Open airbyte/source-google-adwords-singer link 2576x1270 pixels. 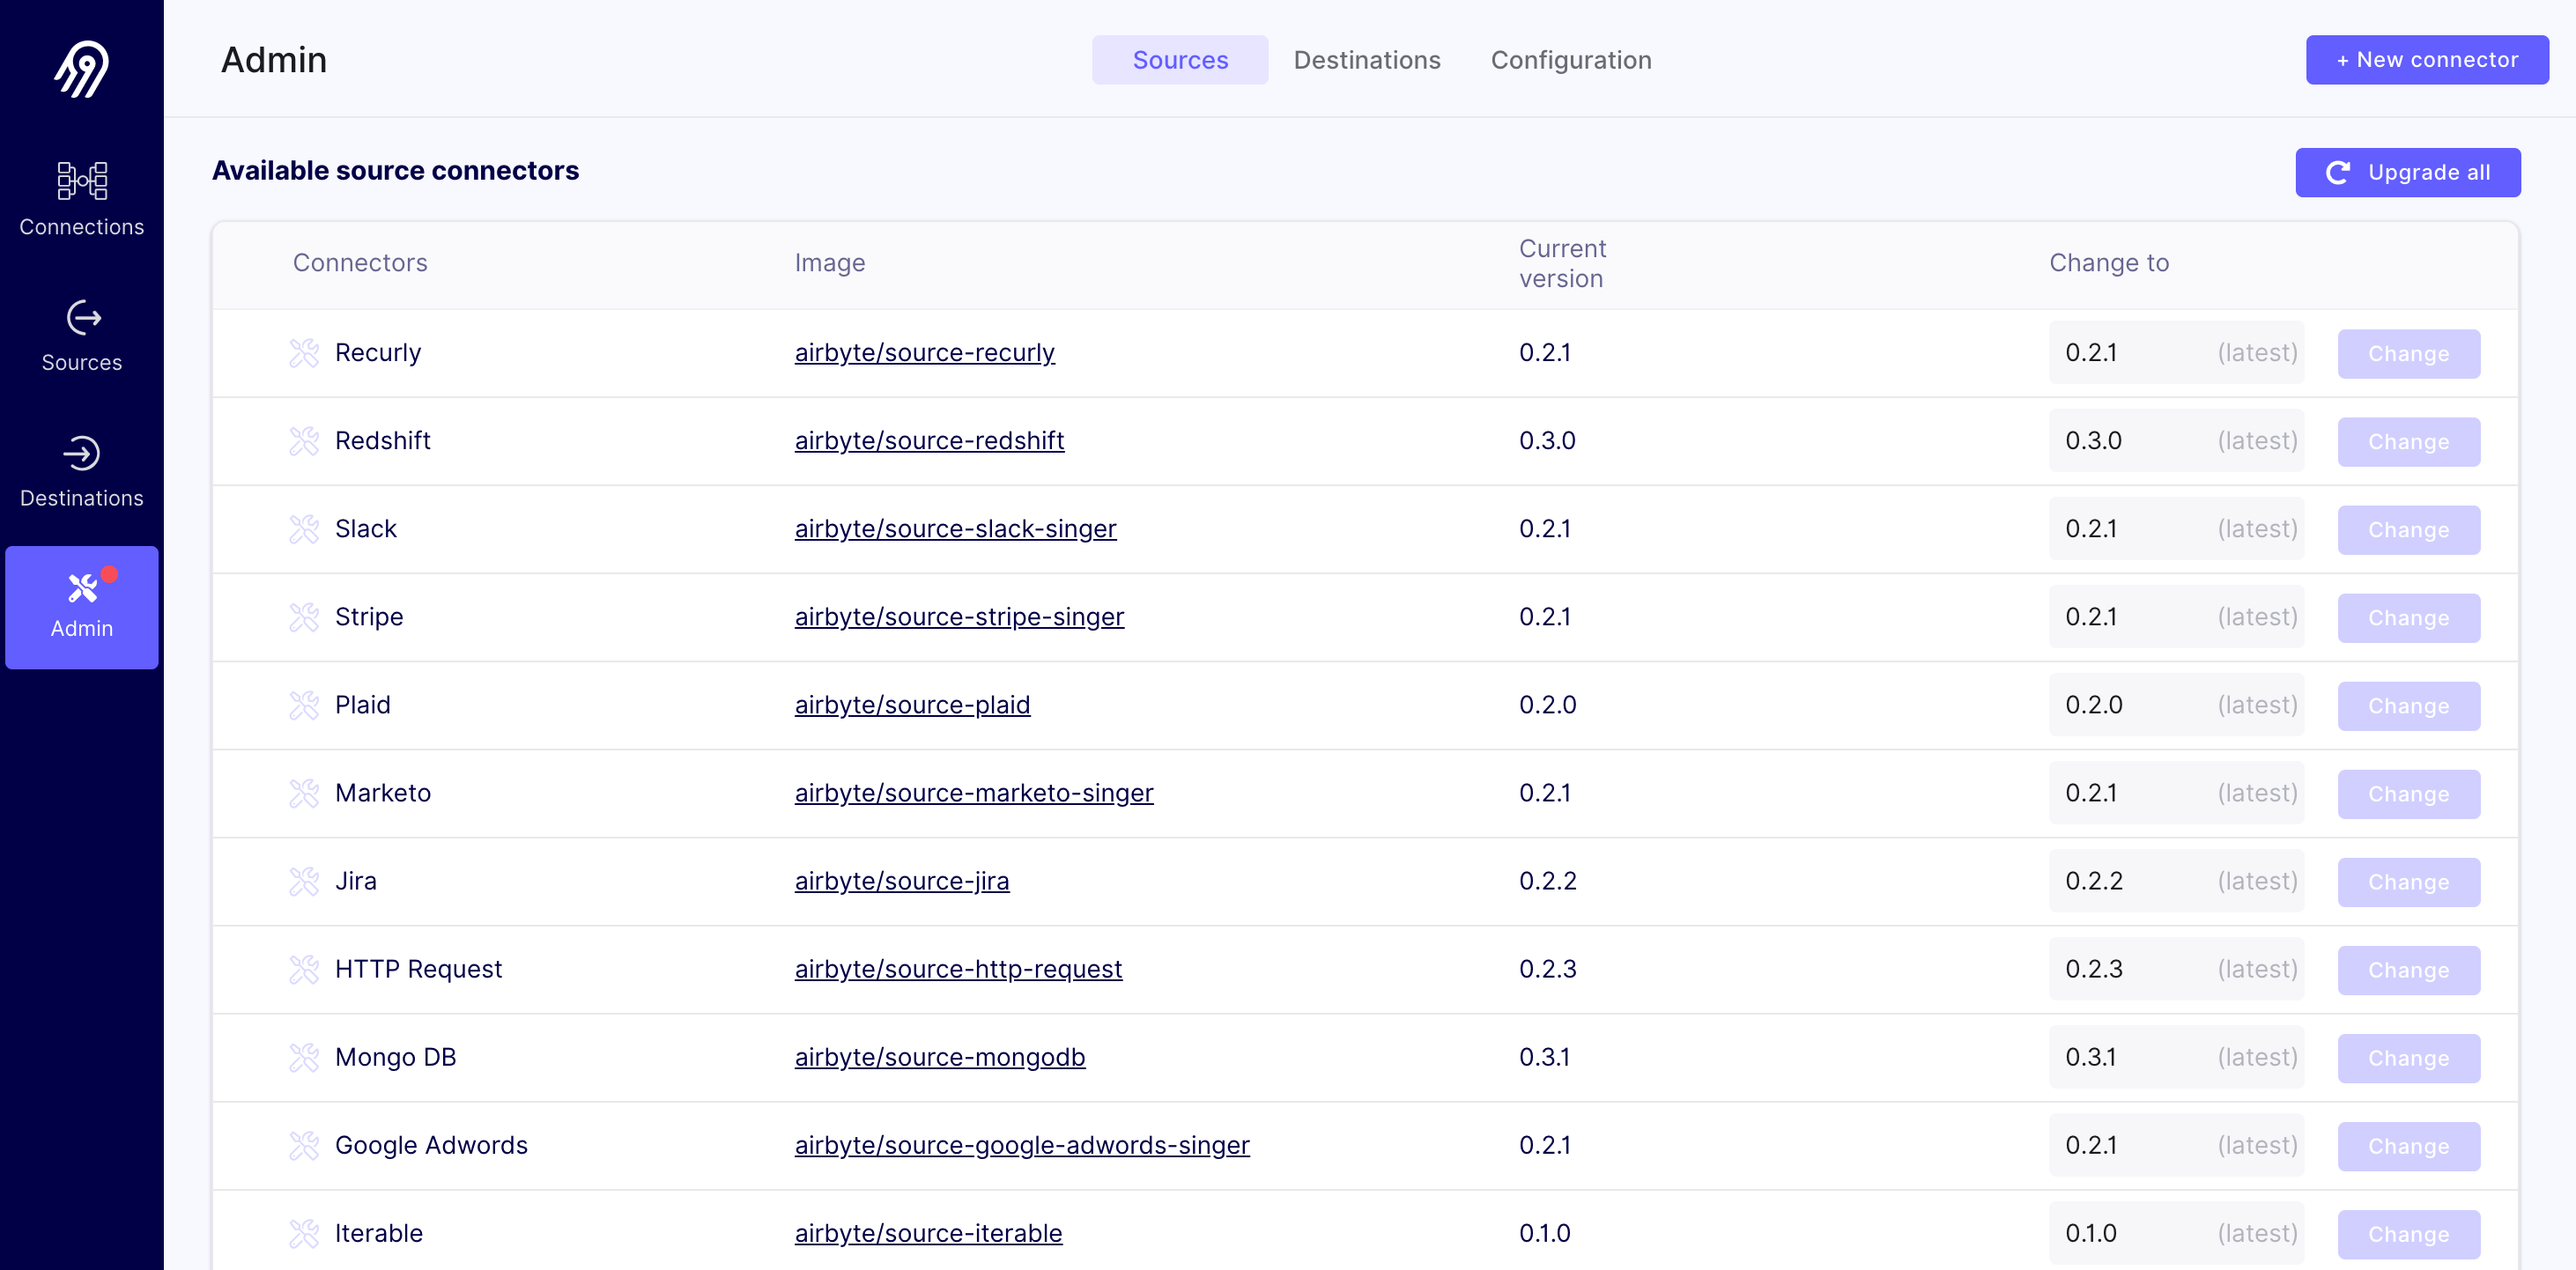[x=1021, y=1145]
